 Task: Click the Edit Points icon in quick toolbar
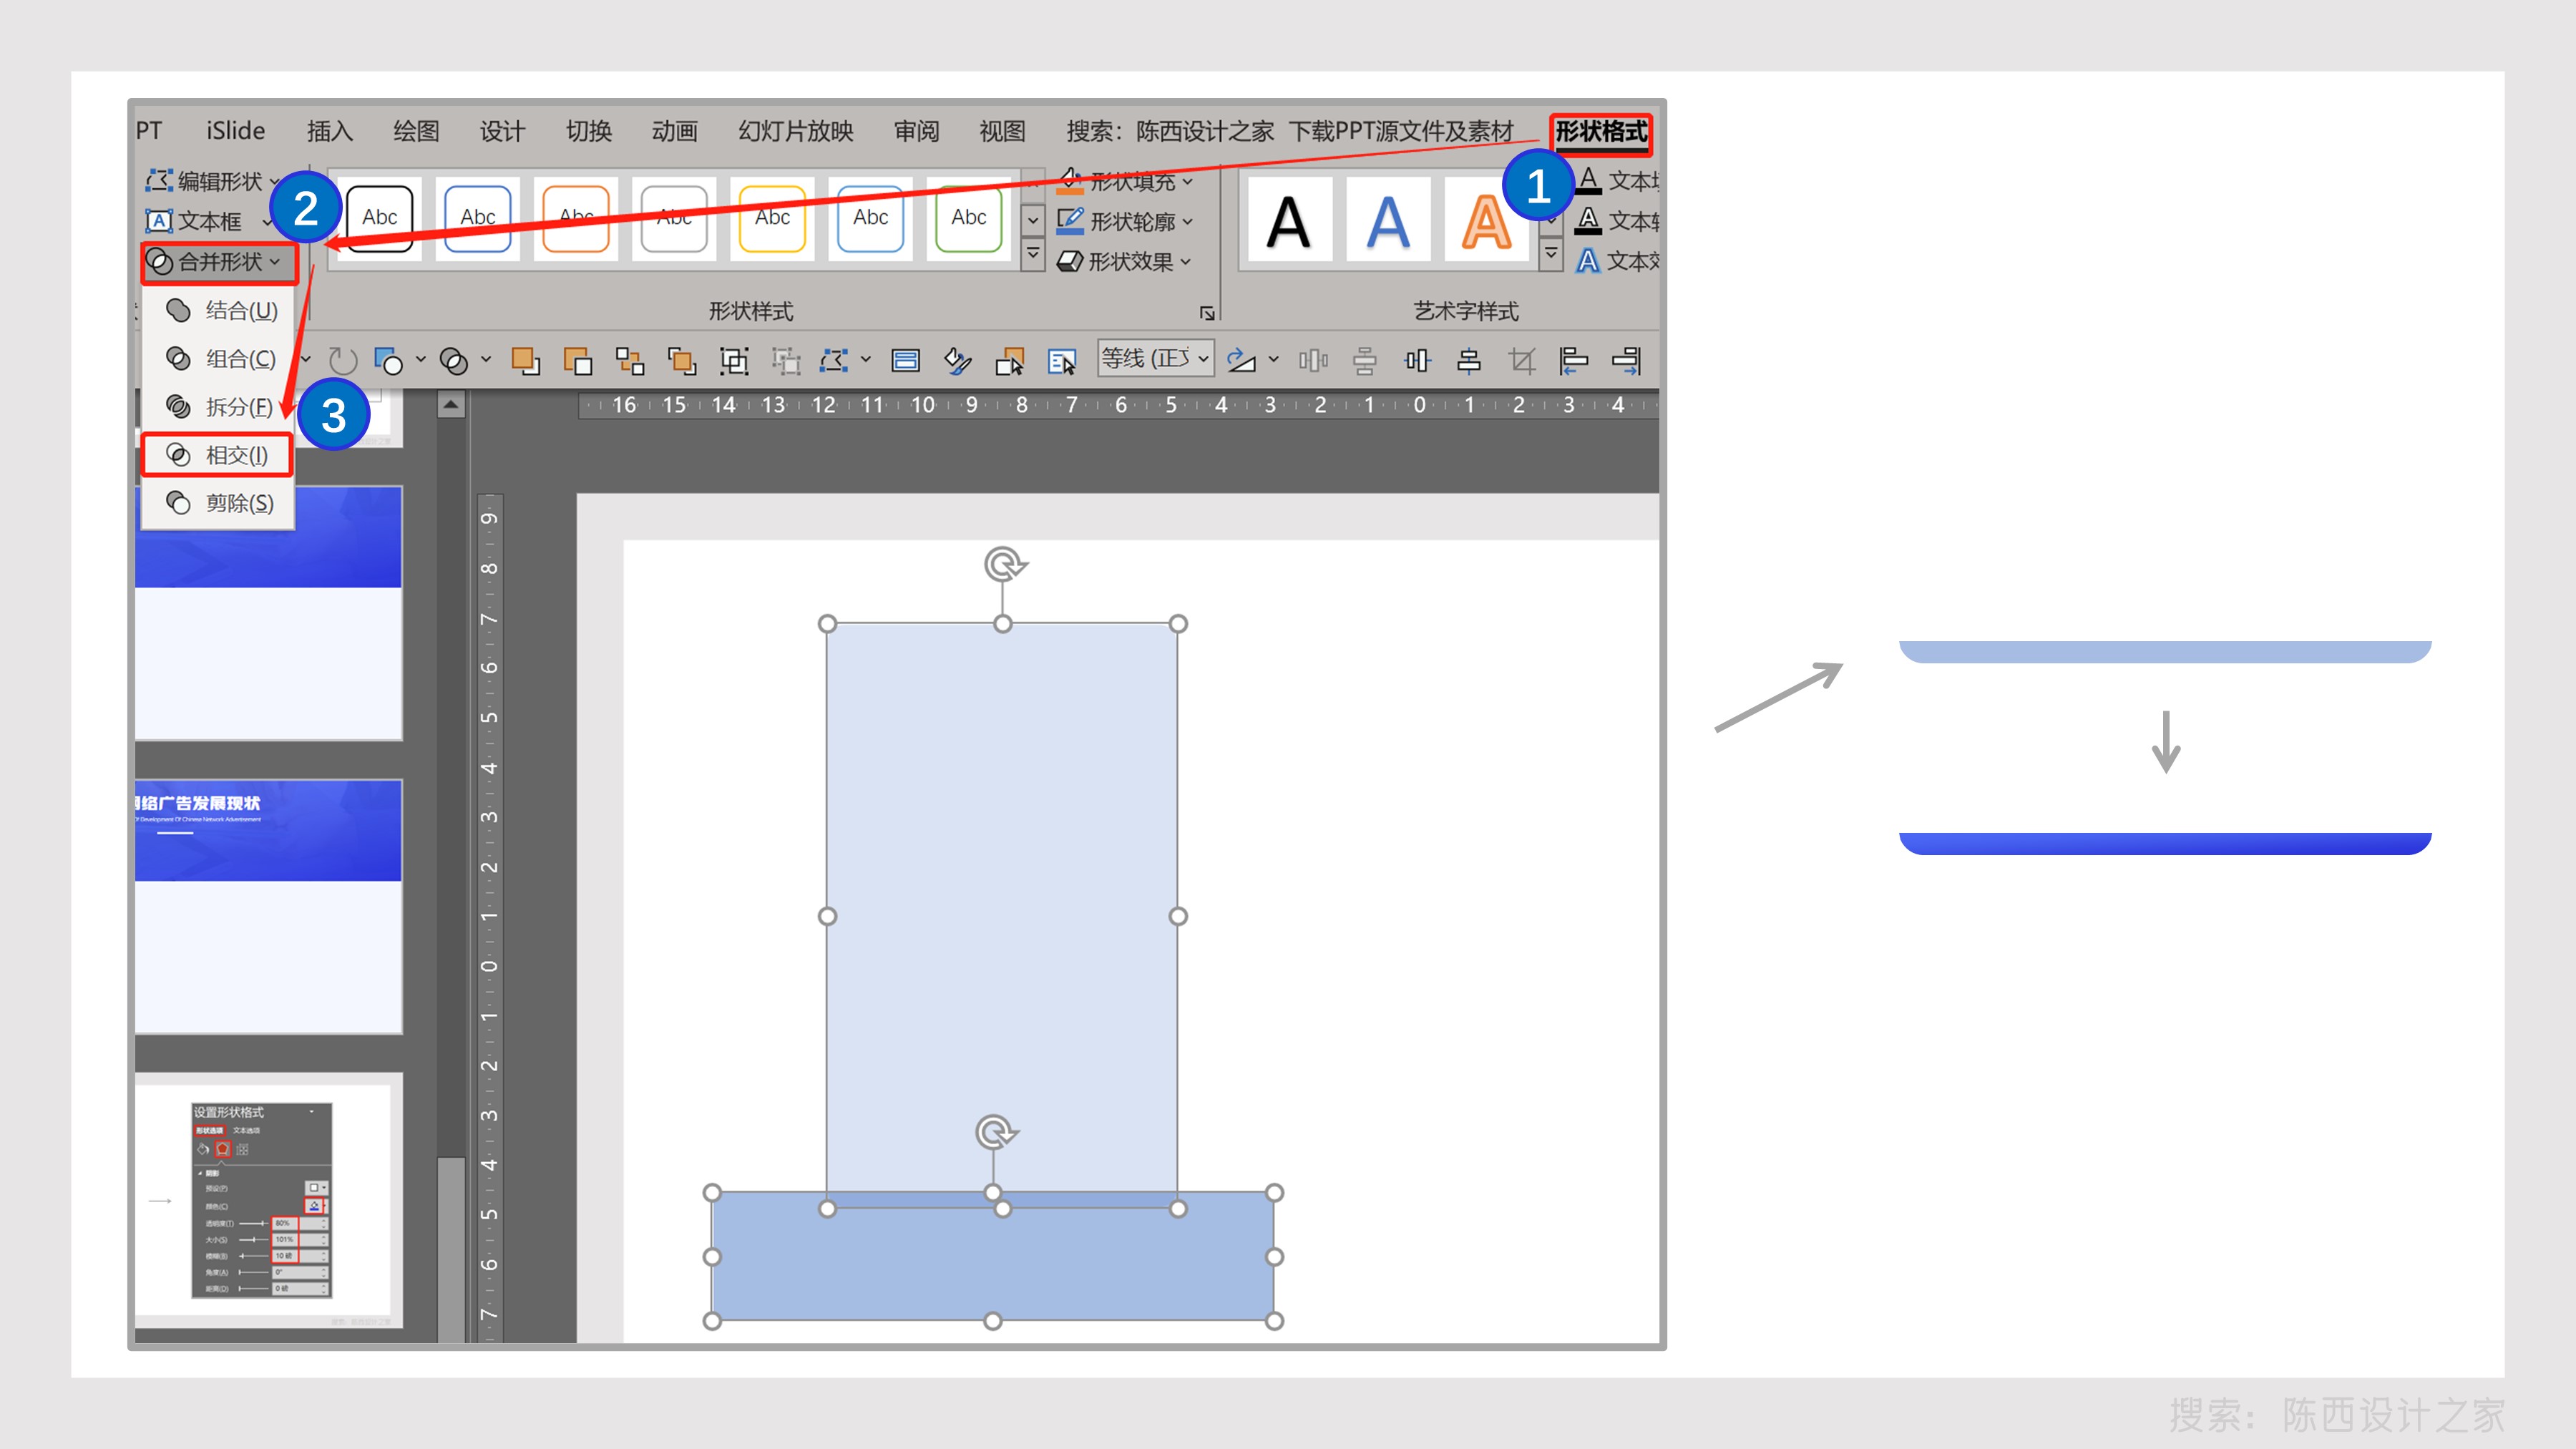(x=833, y=360)
